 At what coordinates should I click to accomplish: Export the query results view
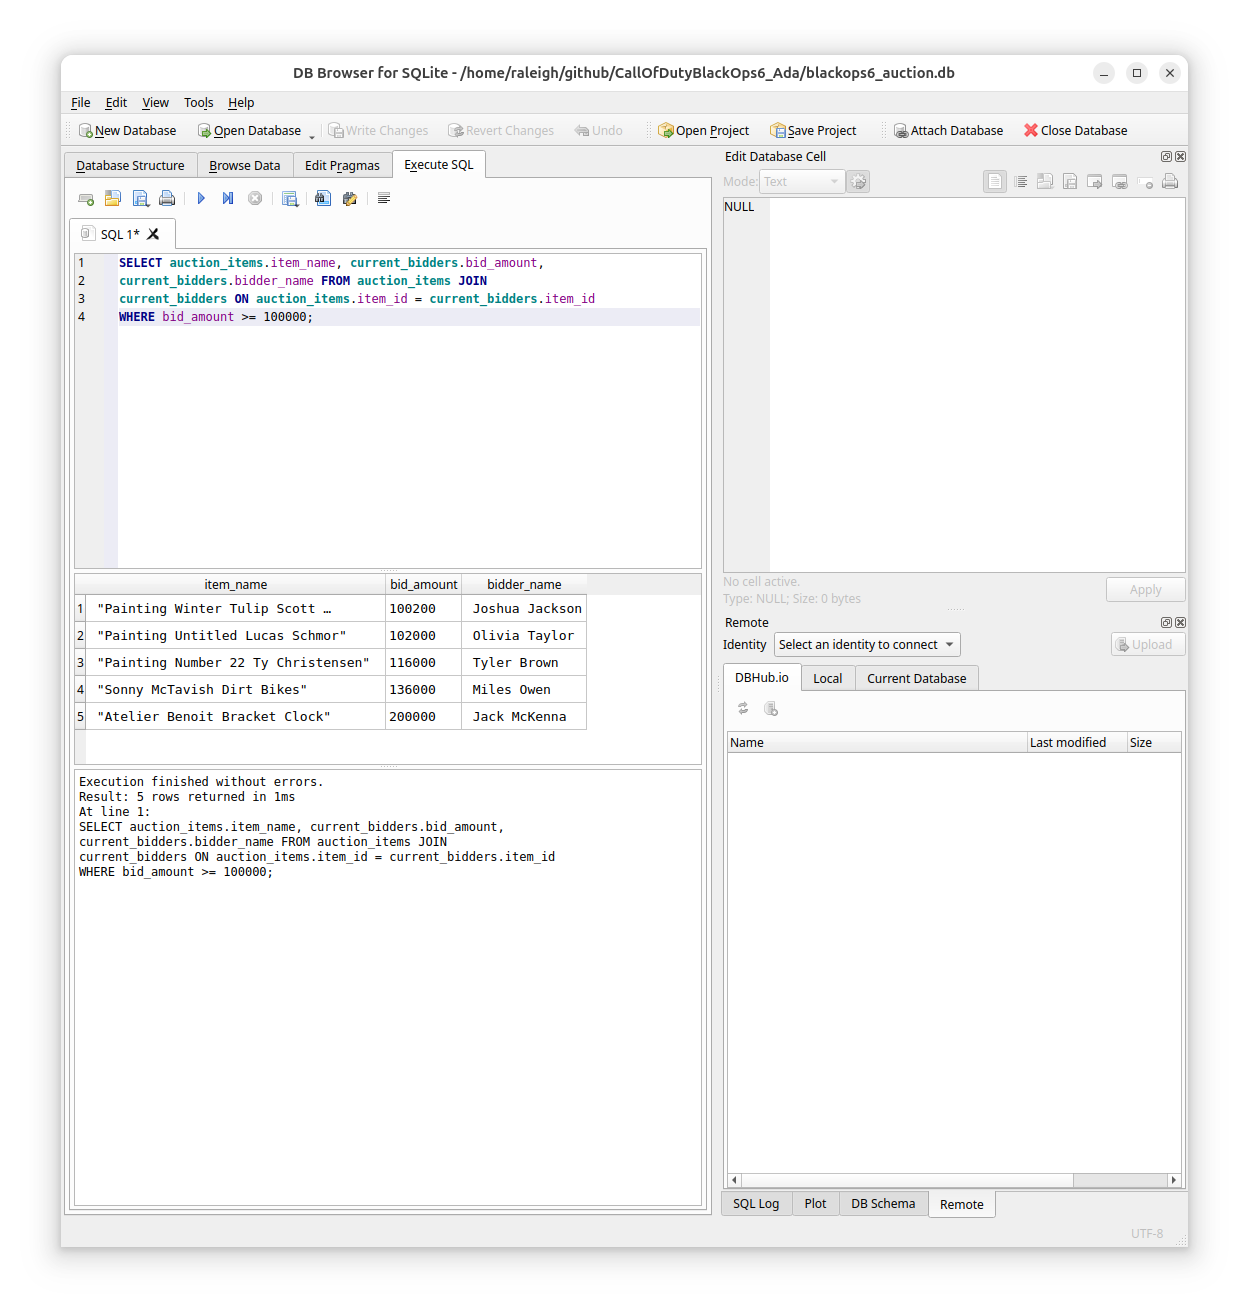tap(290, 198)
